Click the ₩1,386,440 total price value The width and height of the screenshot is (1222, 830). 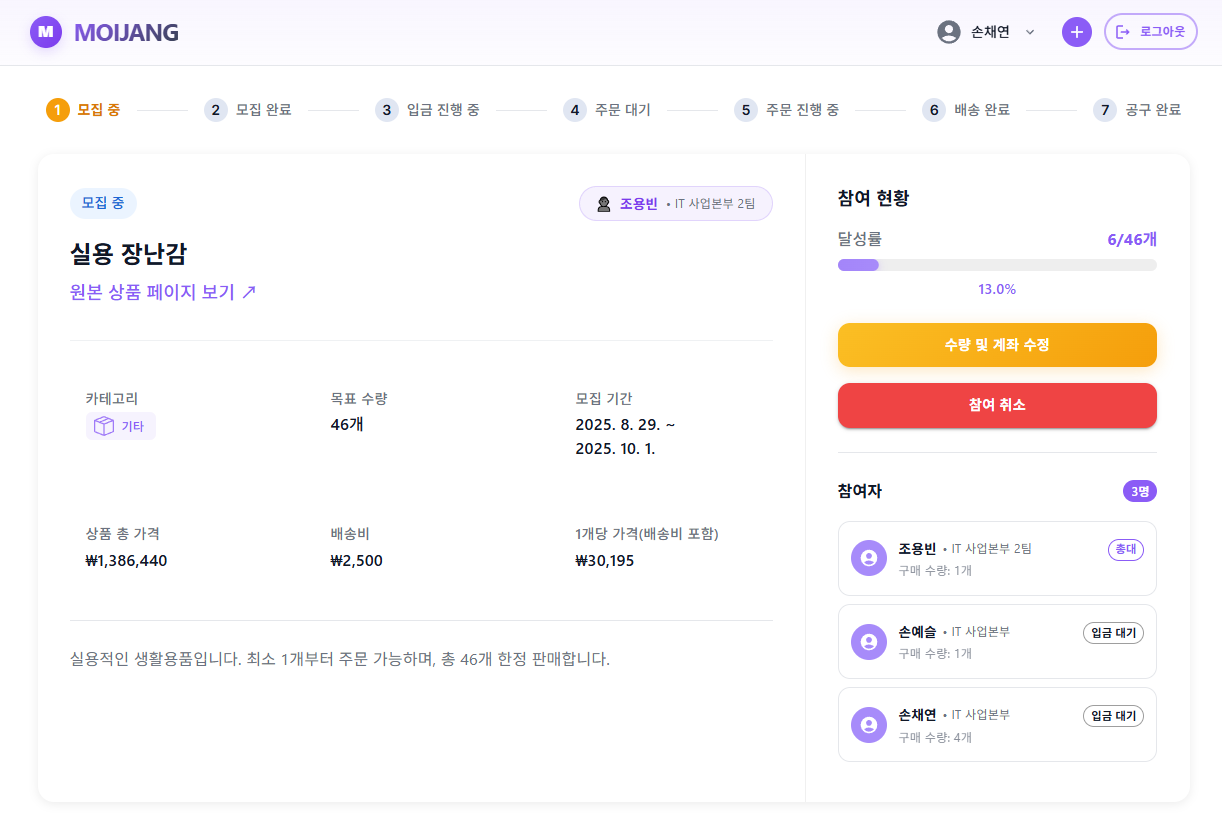pos(126,560)
